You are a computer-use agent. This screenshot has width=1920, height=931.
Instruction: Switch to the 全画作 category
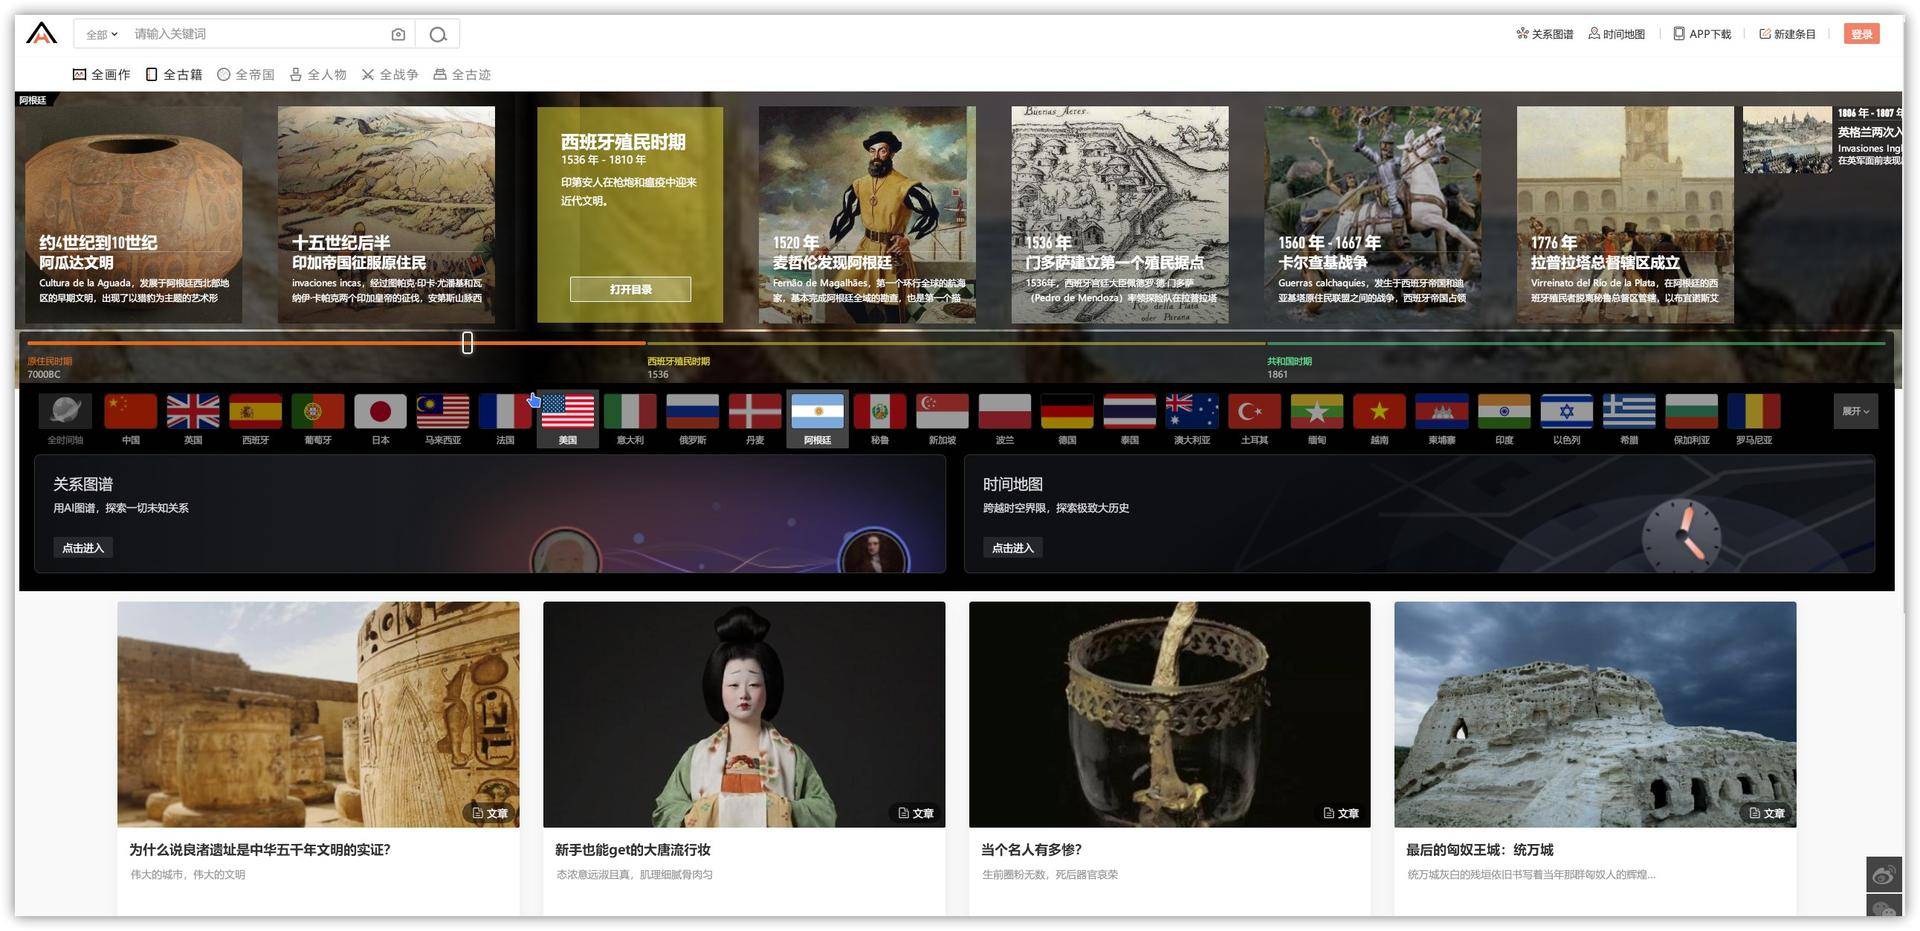[x=101, y=74]
